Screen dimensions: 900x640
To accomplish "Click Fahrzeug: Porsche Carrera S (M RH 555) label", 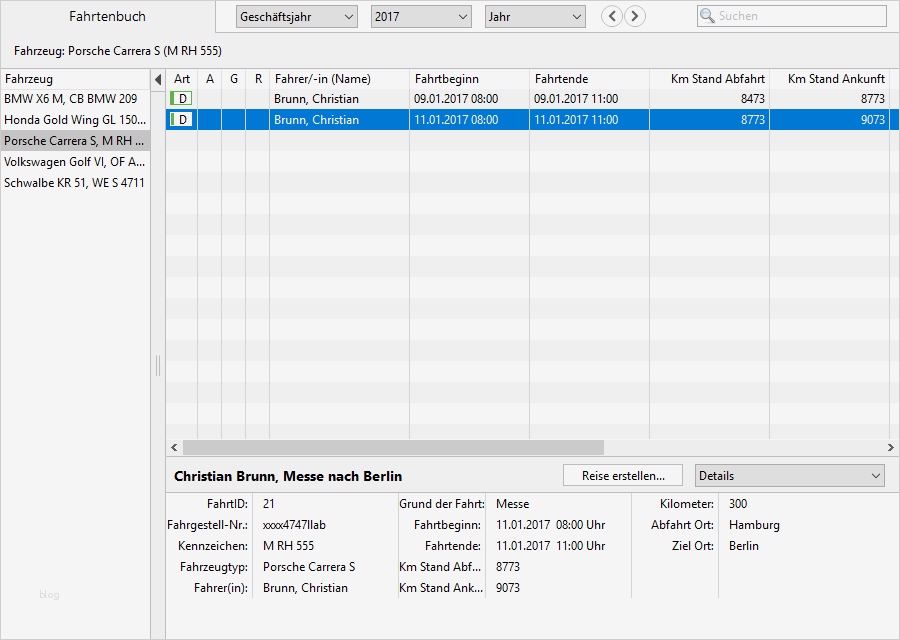I will (118, 51).
